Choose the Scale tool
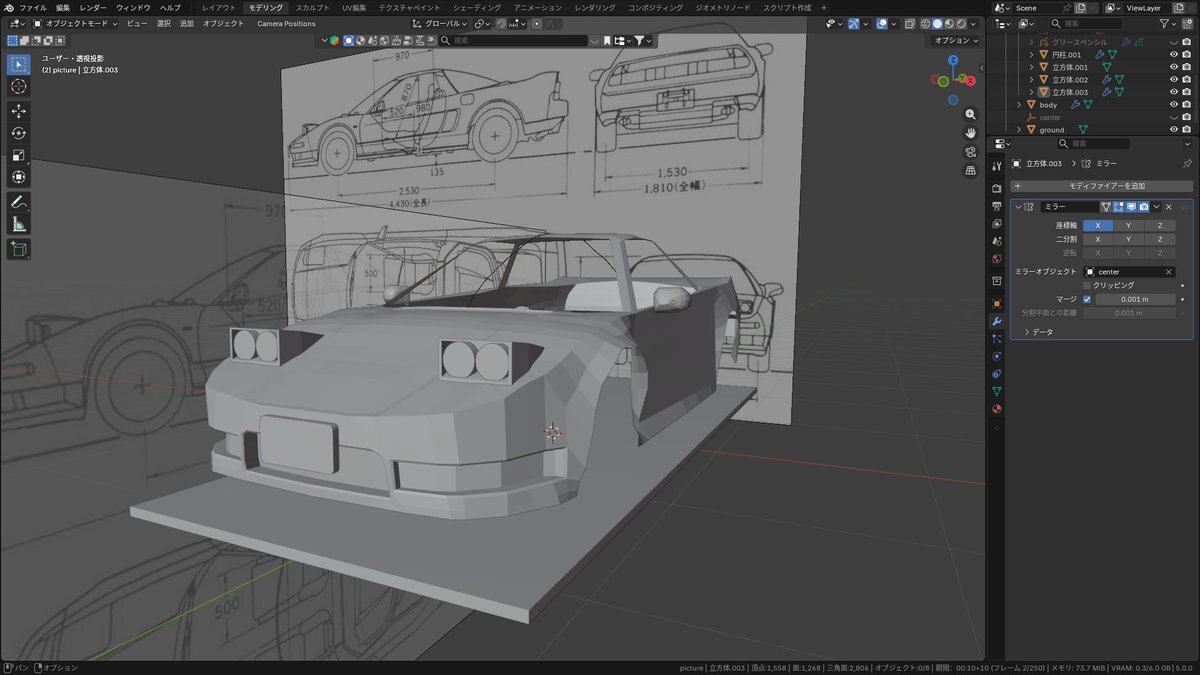Image resolution: width=1200 pixels, height=675 pixels. (x=19, y=155)
